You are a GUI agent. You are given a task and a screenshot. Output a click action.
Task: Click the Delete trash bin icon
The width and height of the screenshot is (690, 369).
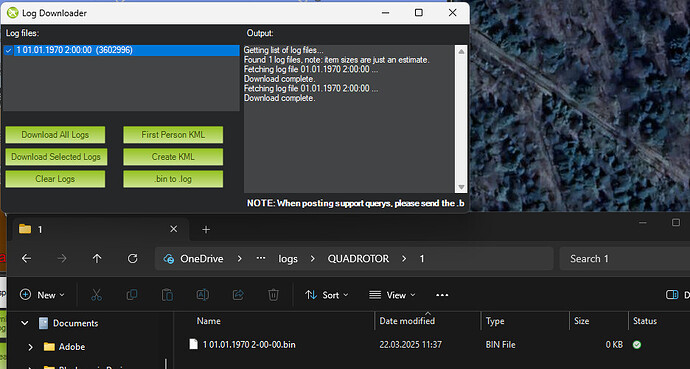click(x=273, y=295)
